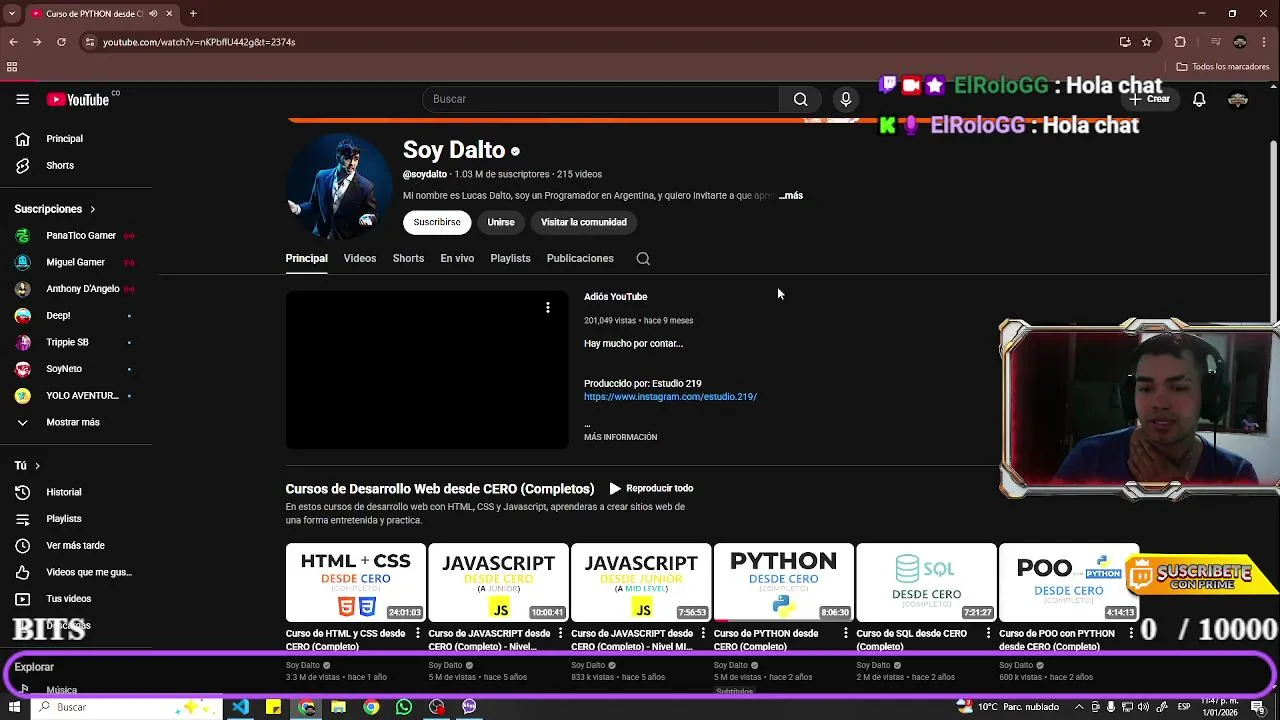
Task: Reload the page
Action: 61,42
